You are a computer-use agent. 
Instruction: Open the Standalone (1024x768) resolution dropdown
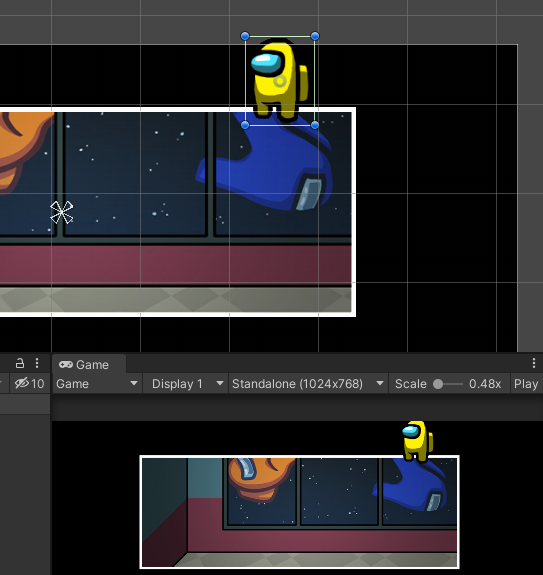pyautogui.click(x=308, y=384)
